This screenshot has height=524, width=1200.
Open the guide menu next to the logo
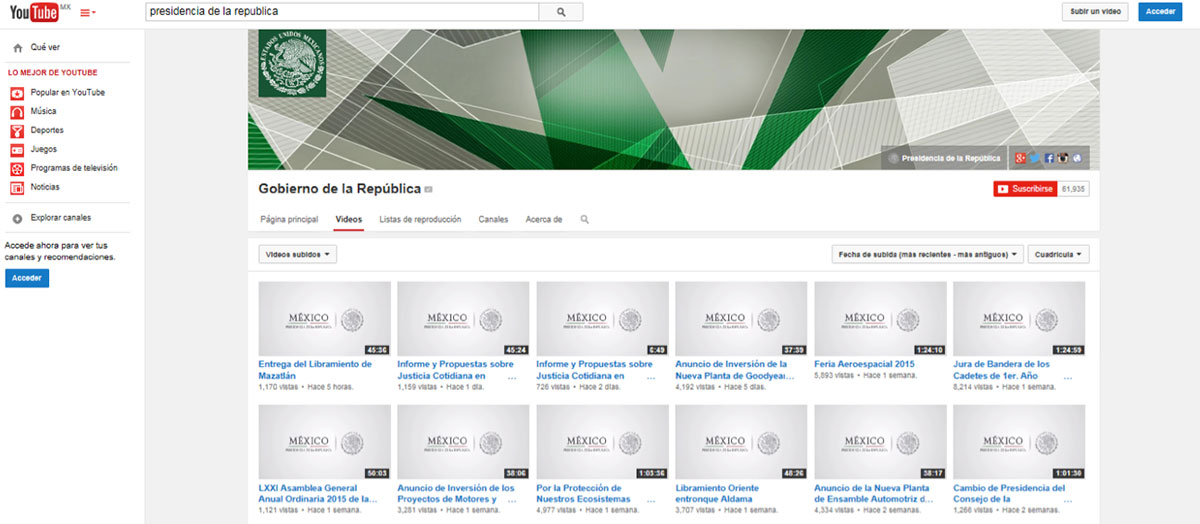[x=87, y=13]
